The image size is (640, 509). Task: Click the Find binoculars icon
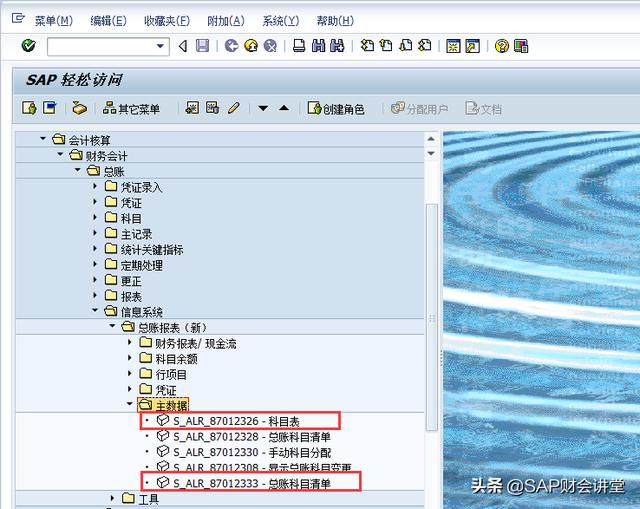pyautogui.click(x=318, y=46)
